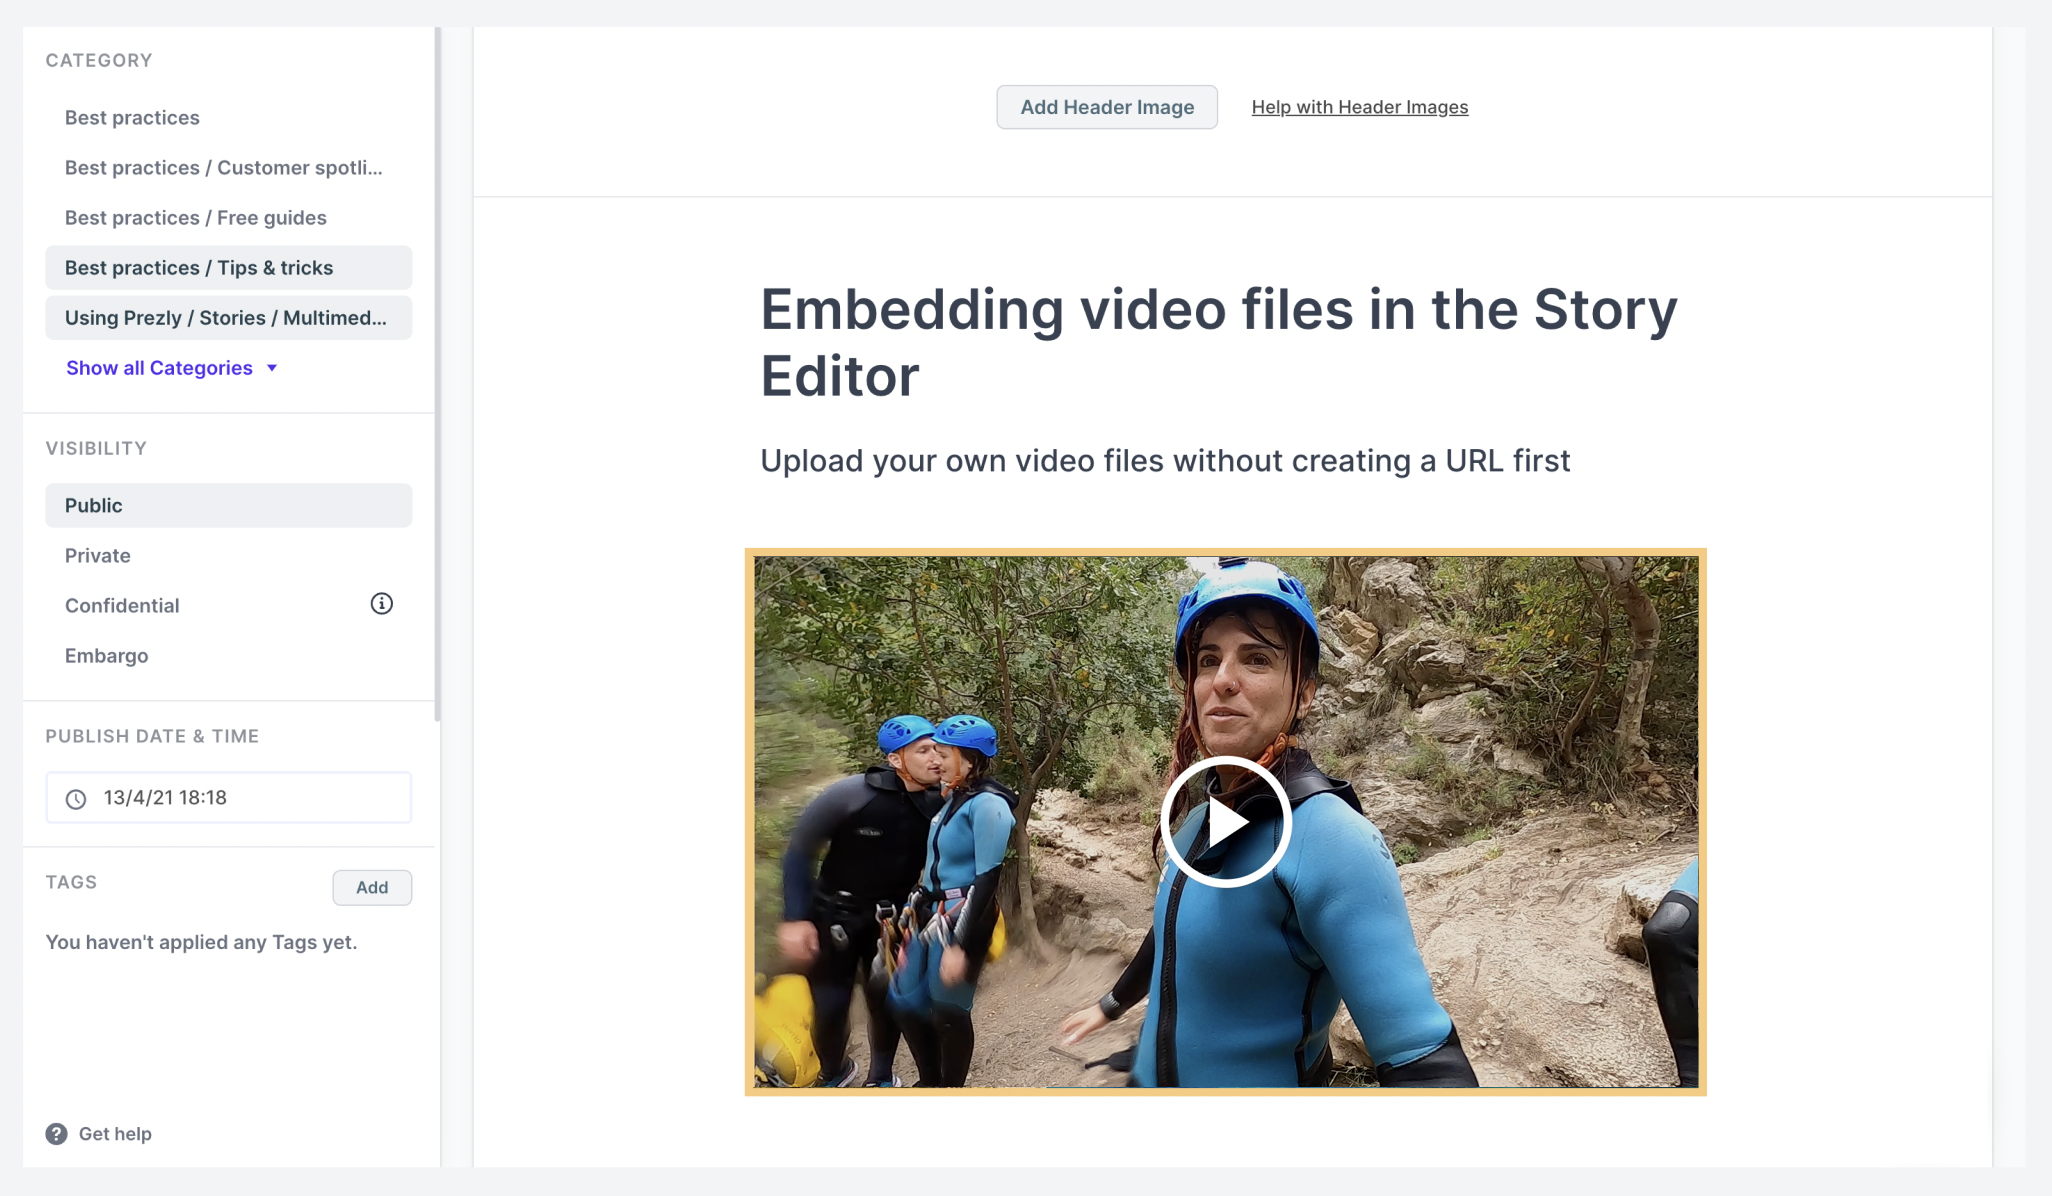The height and width of the screenshot is (1196, 2052).
Task: Click the story title Embedding video files
Action: coord(1219,343)
